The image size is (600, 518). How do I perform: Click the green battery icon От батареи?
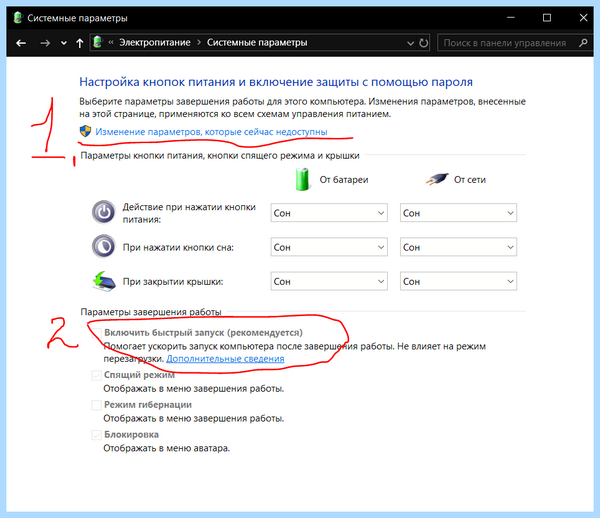click(302, 179)
